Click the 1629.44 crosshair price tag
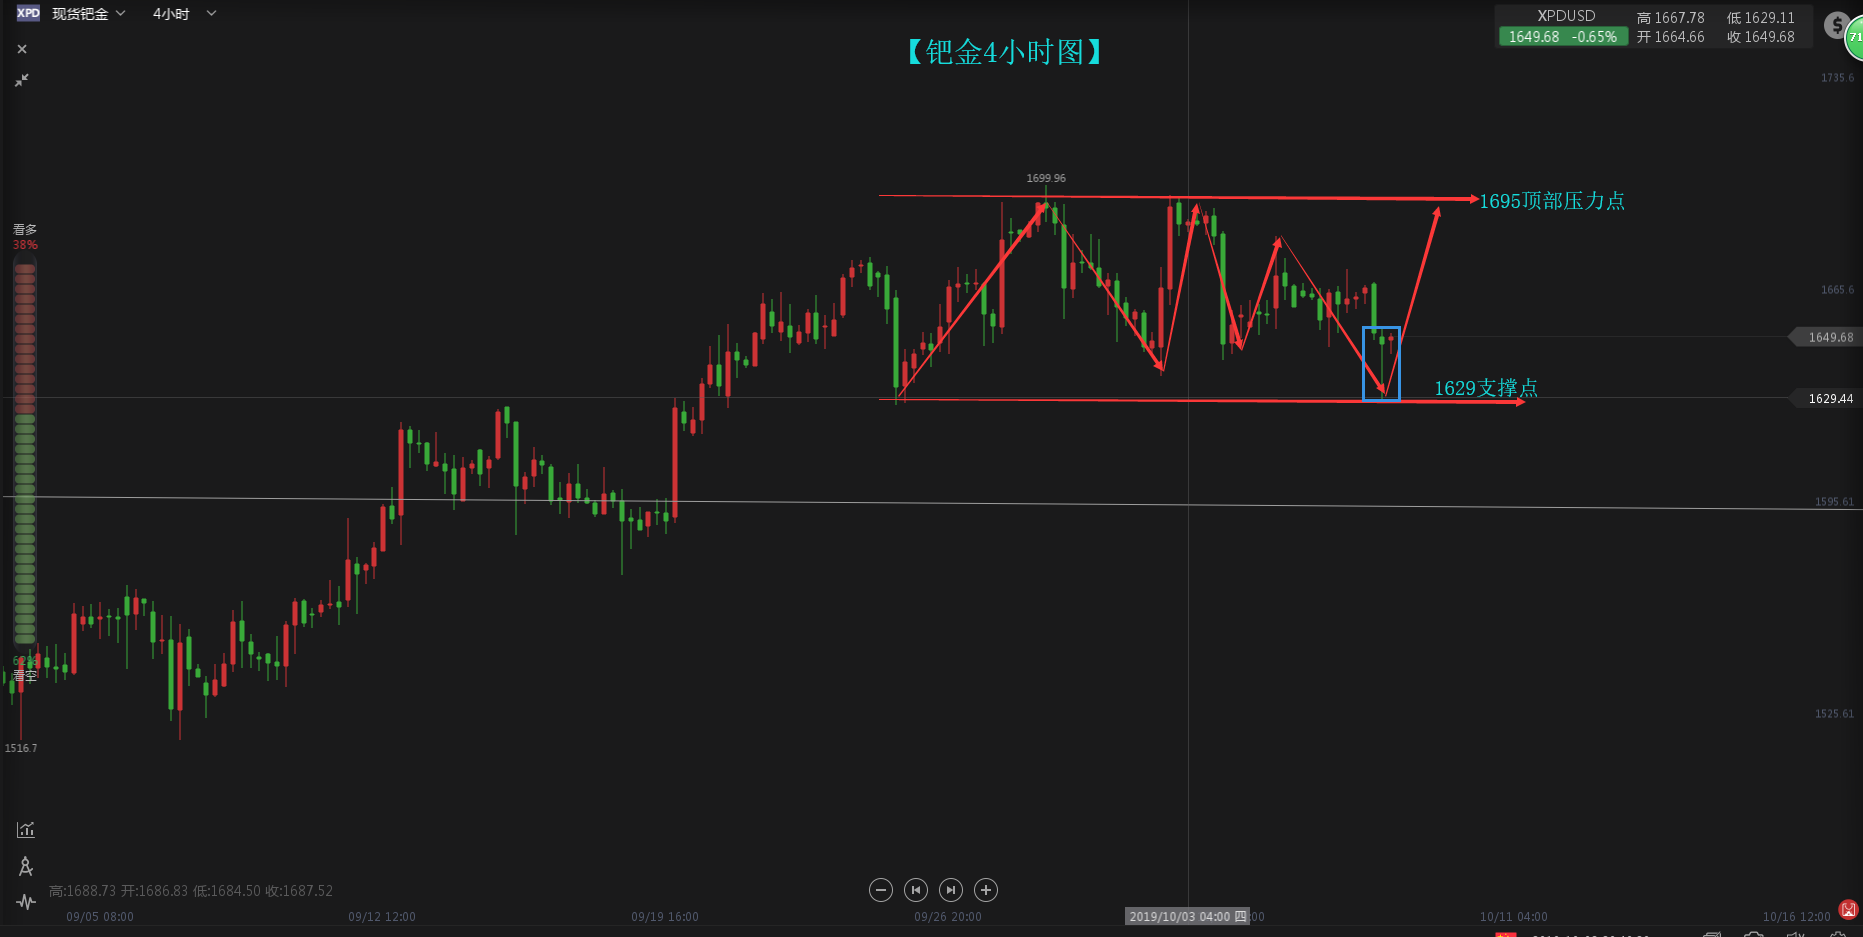Screen dimensions: 1863x937 1825,398
